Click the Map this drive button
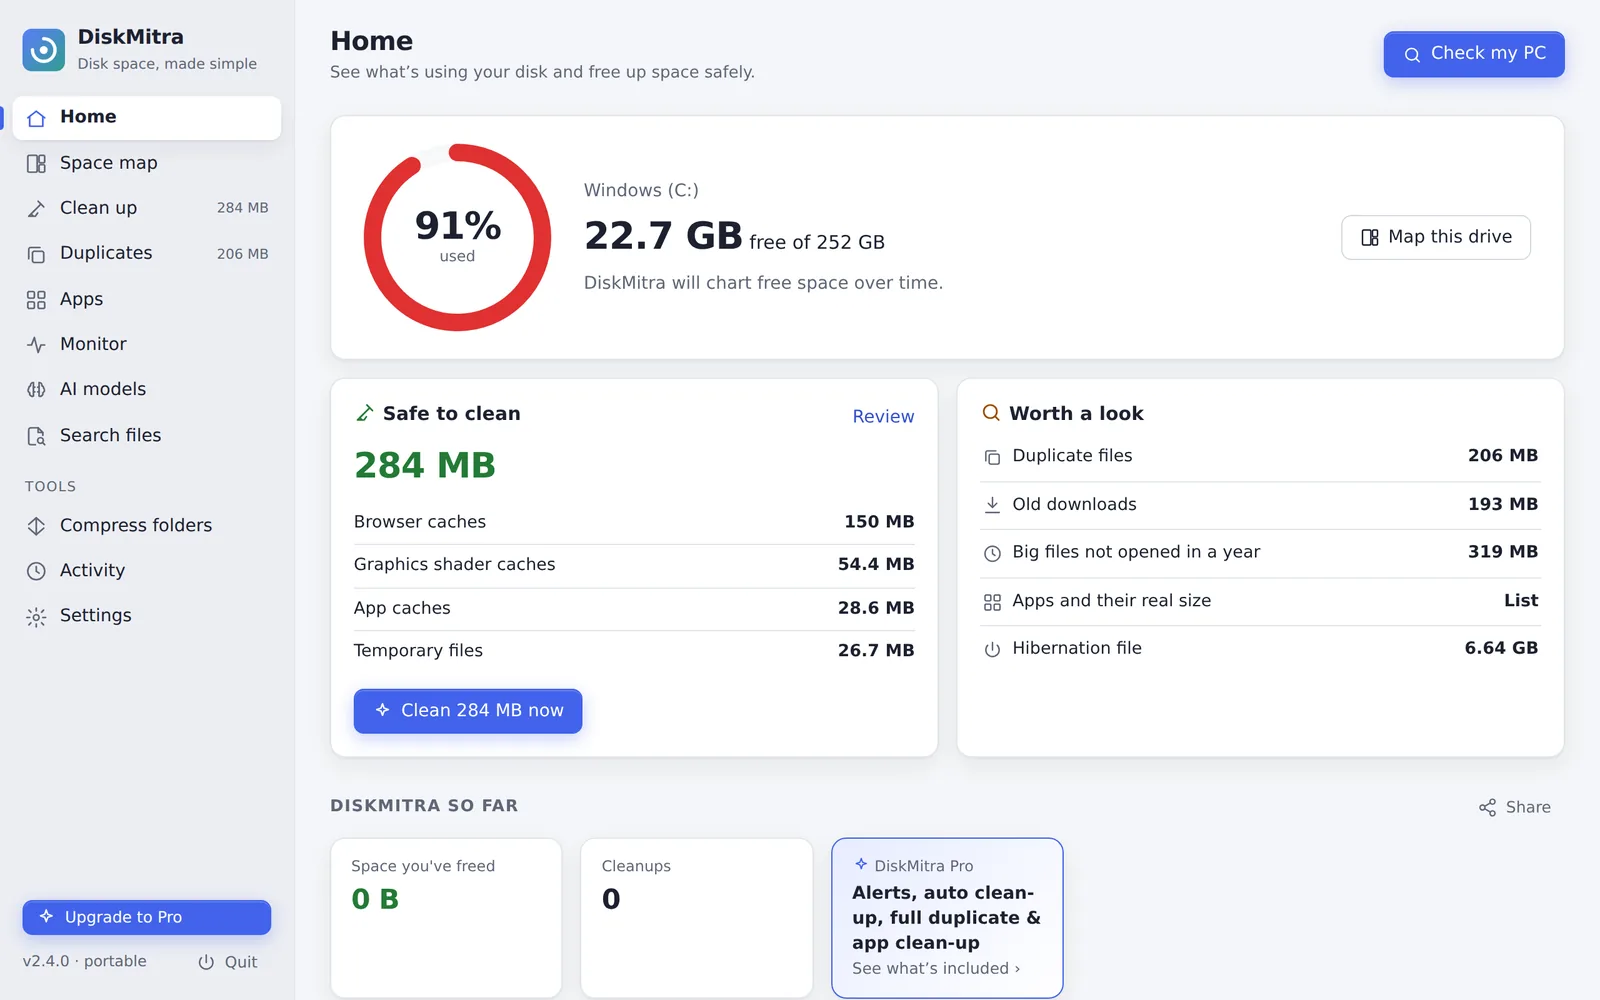This screenshot has width=1600, height=1000. click(1436, 237)
